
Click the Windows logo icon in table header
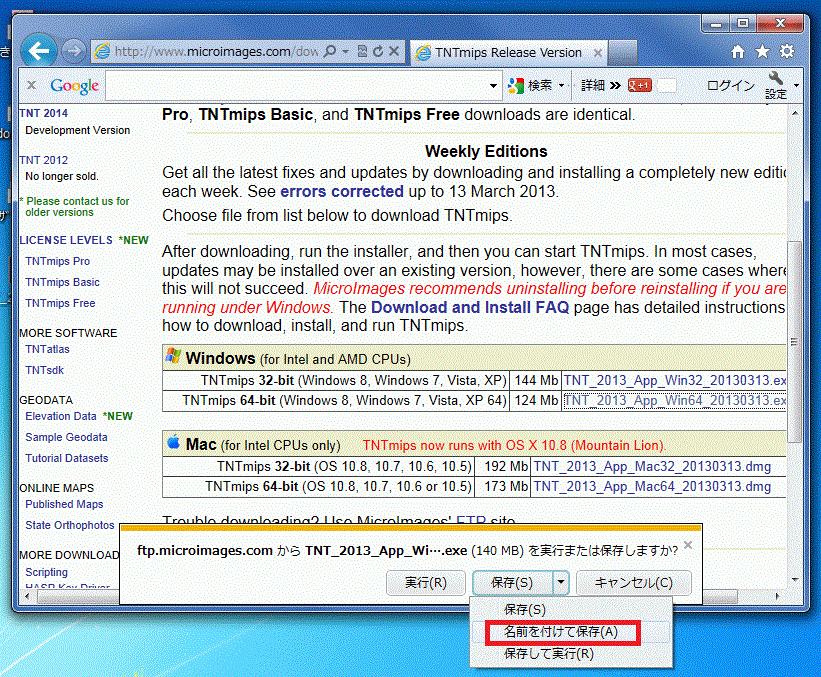(173, 356)
